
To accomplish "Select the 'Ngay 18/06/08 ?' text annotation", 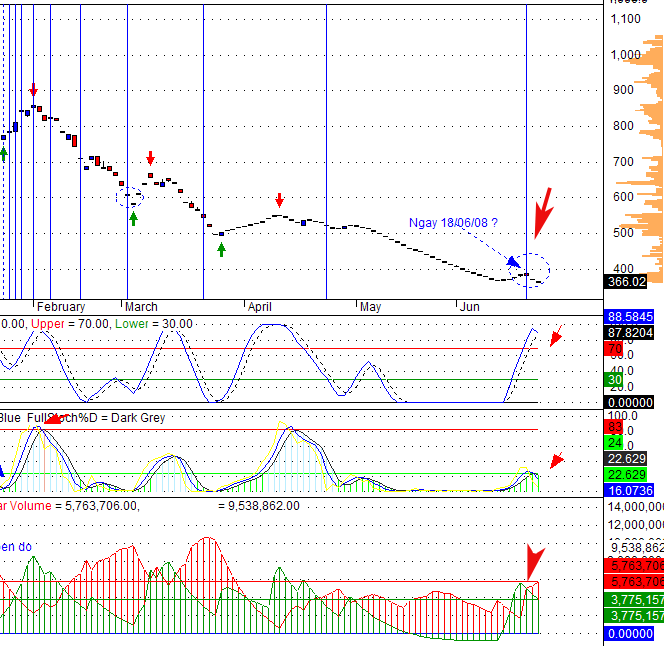I will 453,222.
